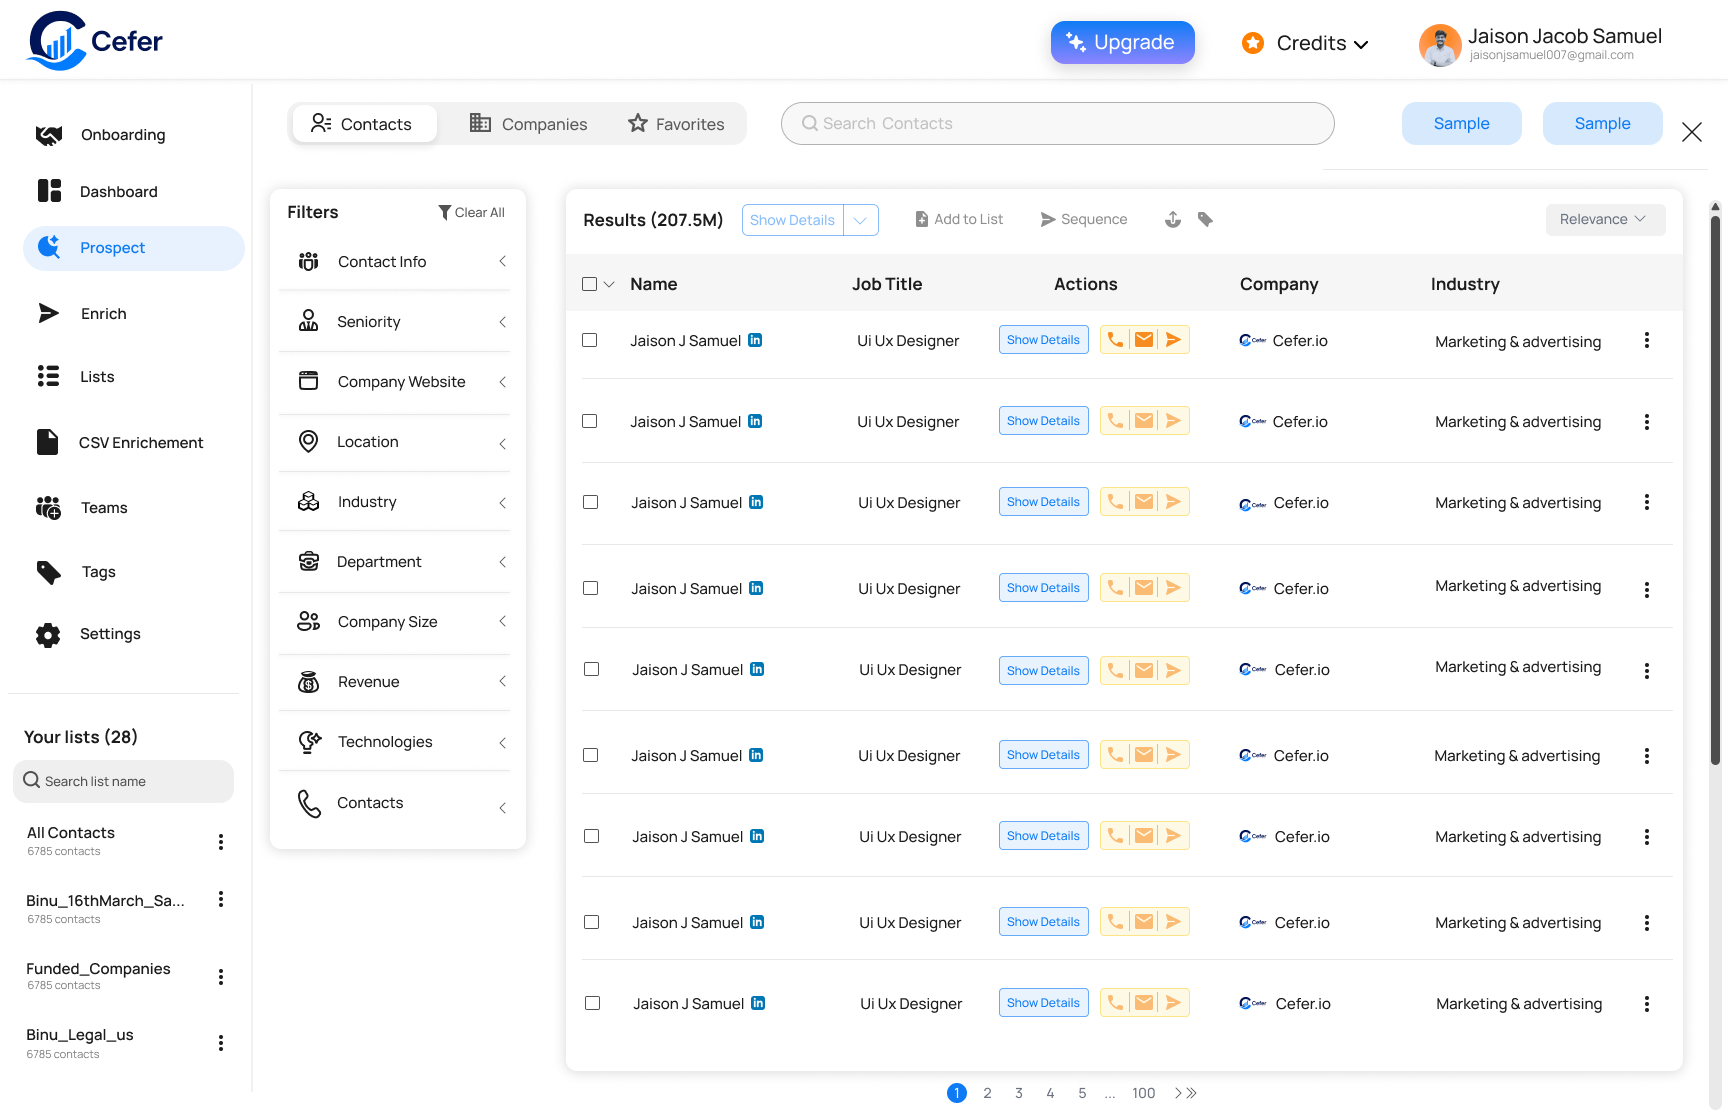1728x1117 pixels.
Task: Go to page 2 of results
Action: point(987,1093)
